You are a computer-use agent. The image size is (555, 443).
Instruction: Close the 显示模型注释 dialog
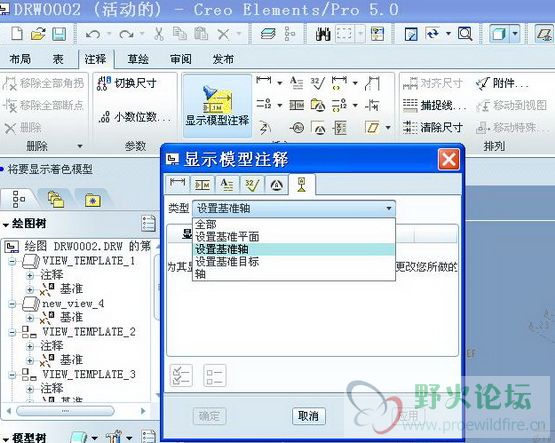448,160
